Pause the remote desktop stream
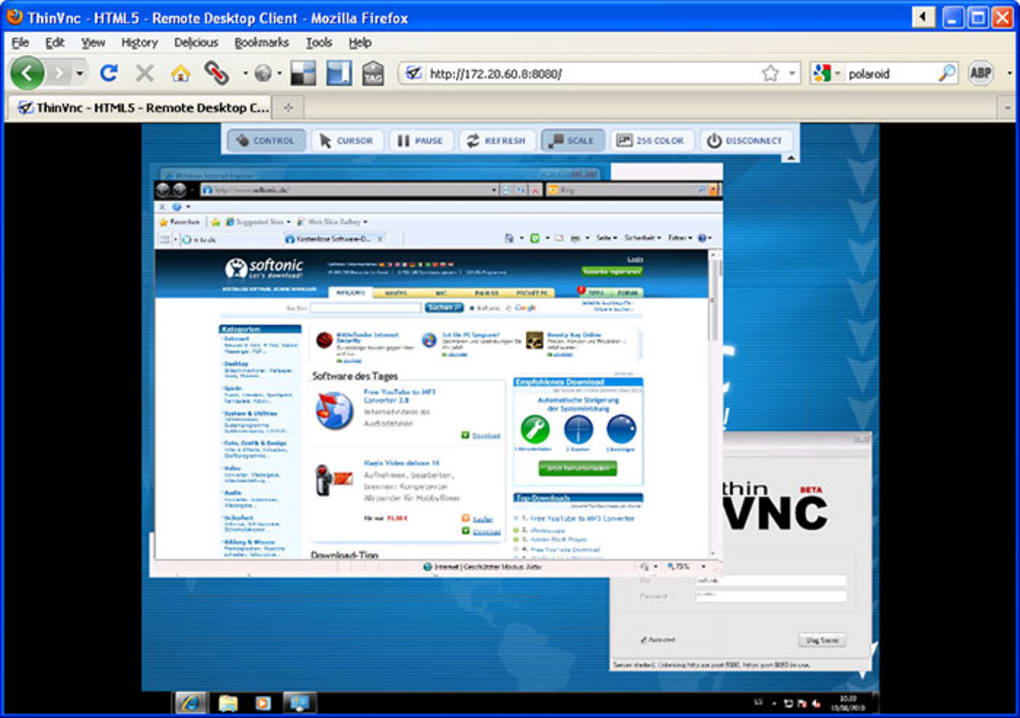 click(421, 140)
